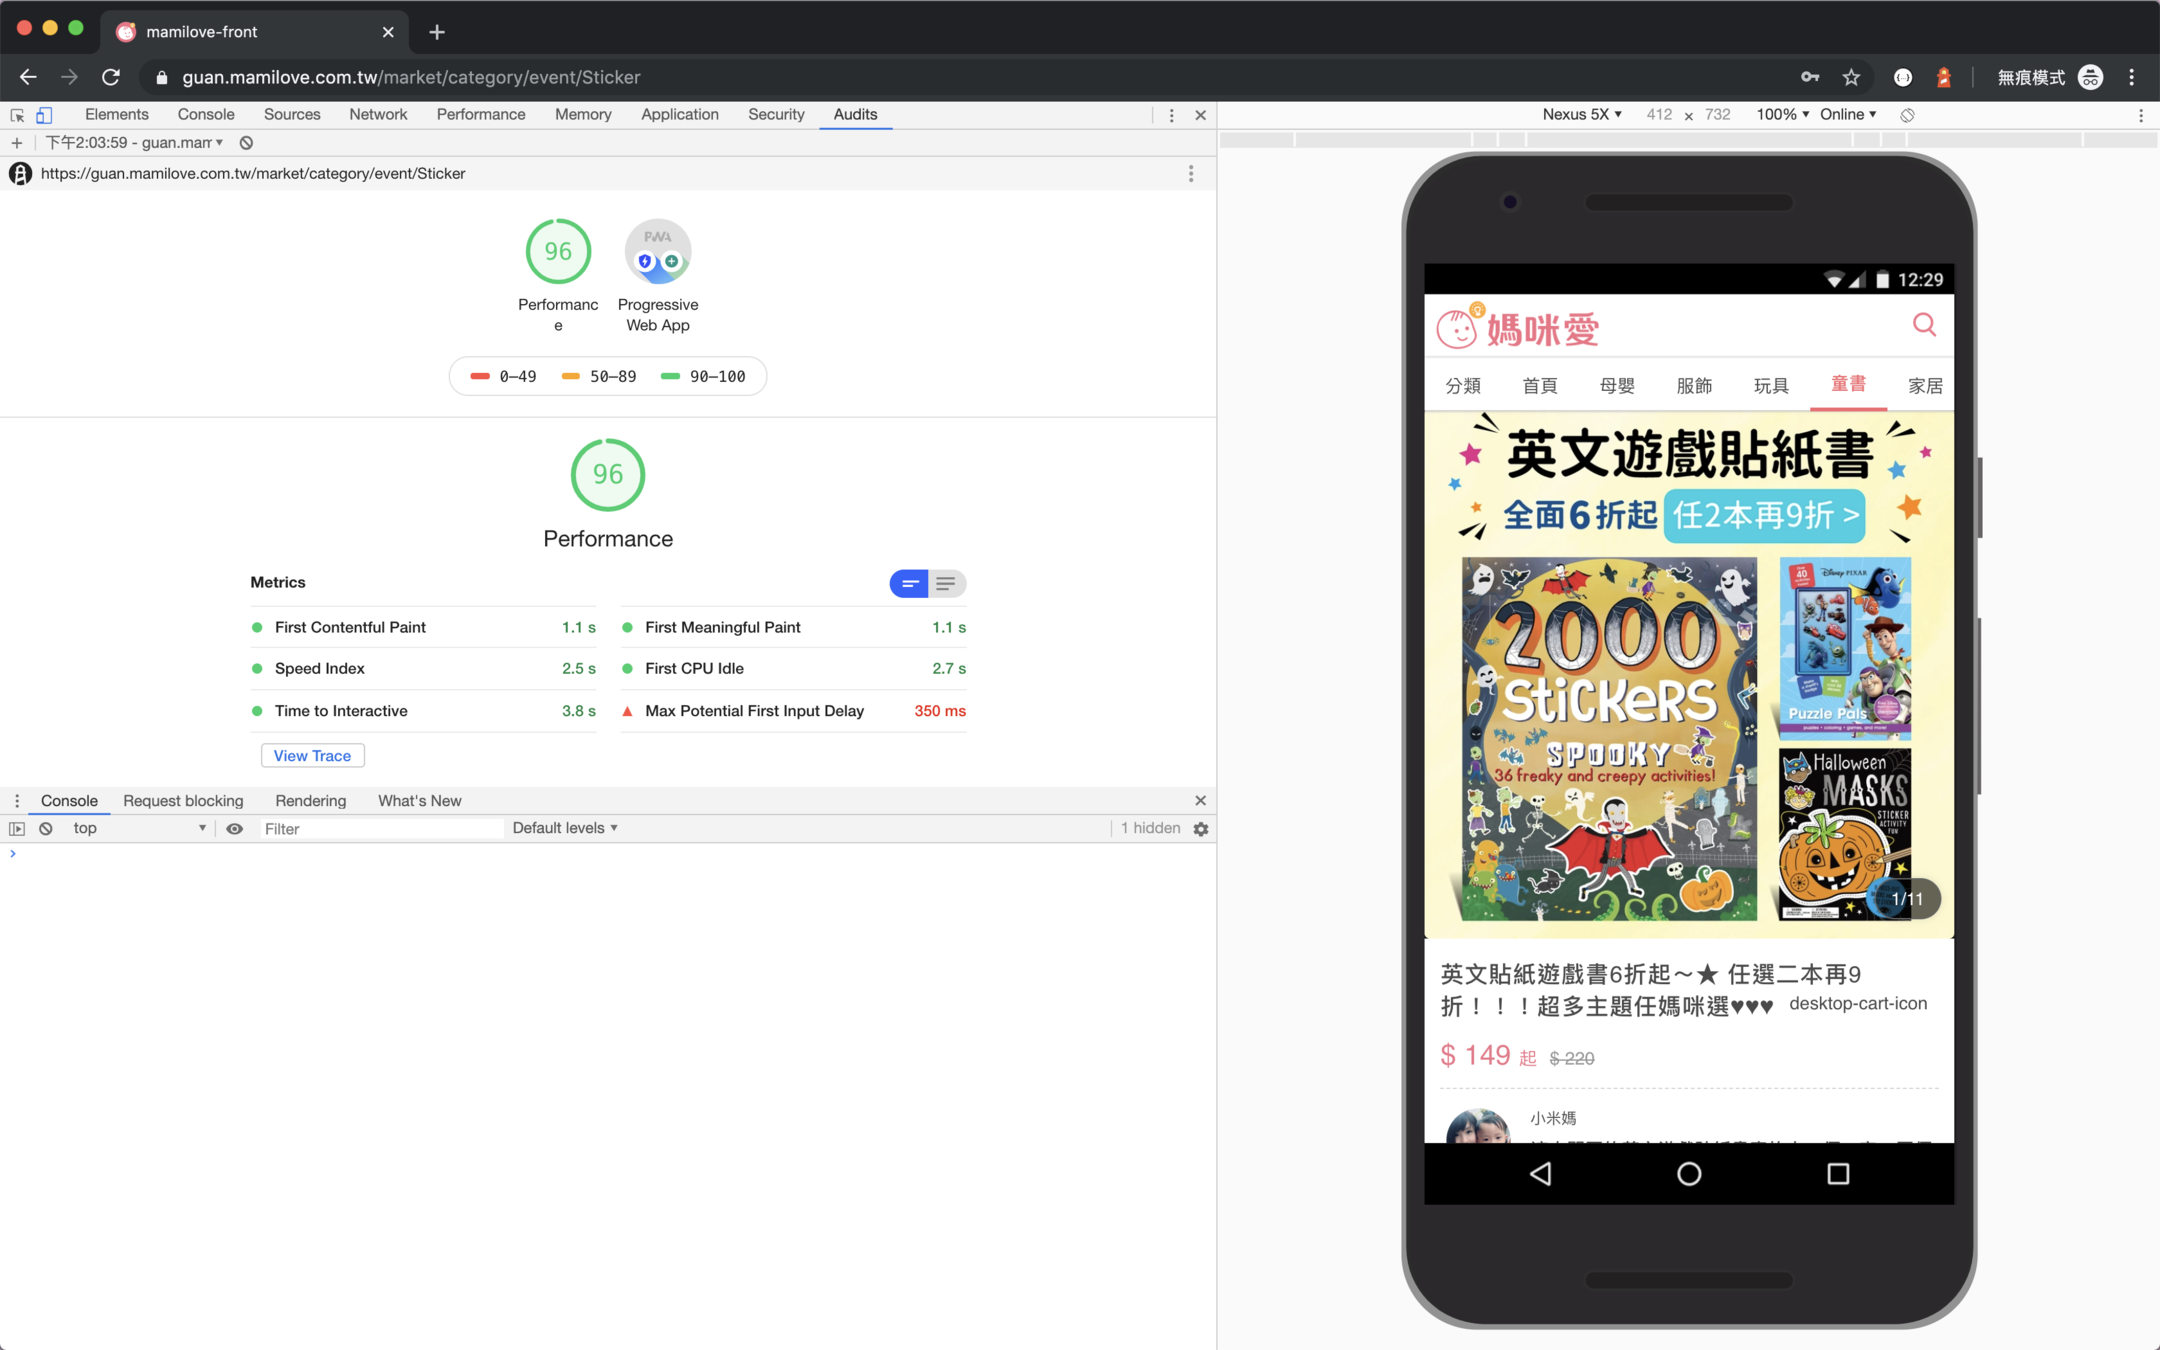Show console sidebar panel icon
This screenshot has height=1350, width=2160.
coord(17,829)
